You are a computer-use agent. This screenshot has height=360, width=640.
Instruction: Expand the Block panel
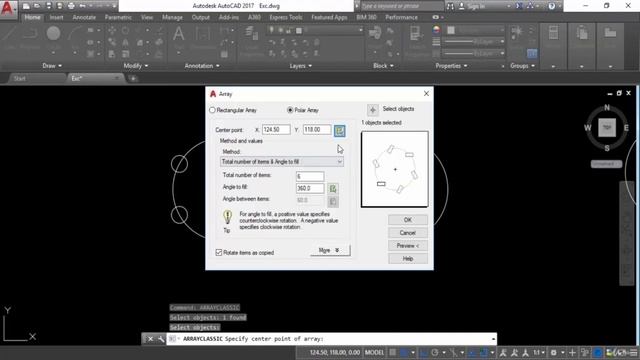click(x=383, y=66)
